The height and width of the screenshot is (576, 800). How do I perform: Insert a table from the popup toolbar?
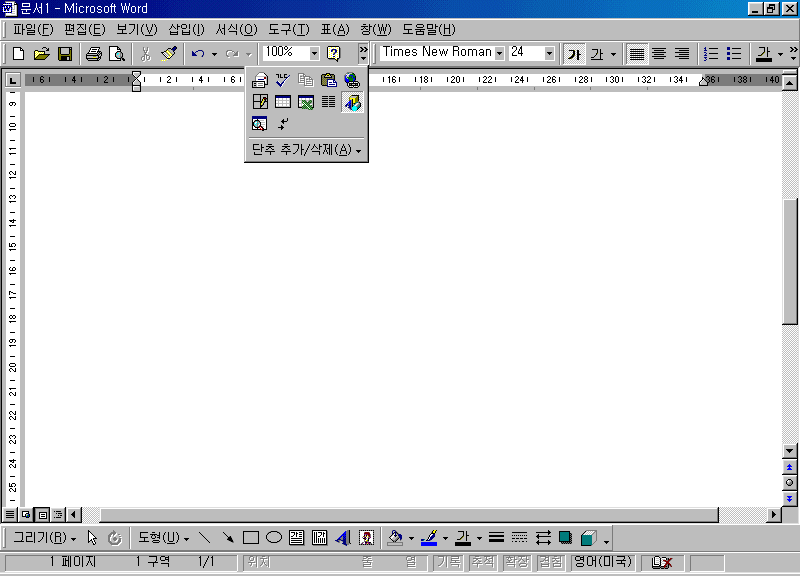pos(283,102)
